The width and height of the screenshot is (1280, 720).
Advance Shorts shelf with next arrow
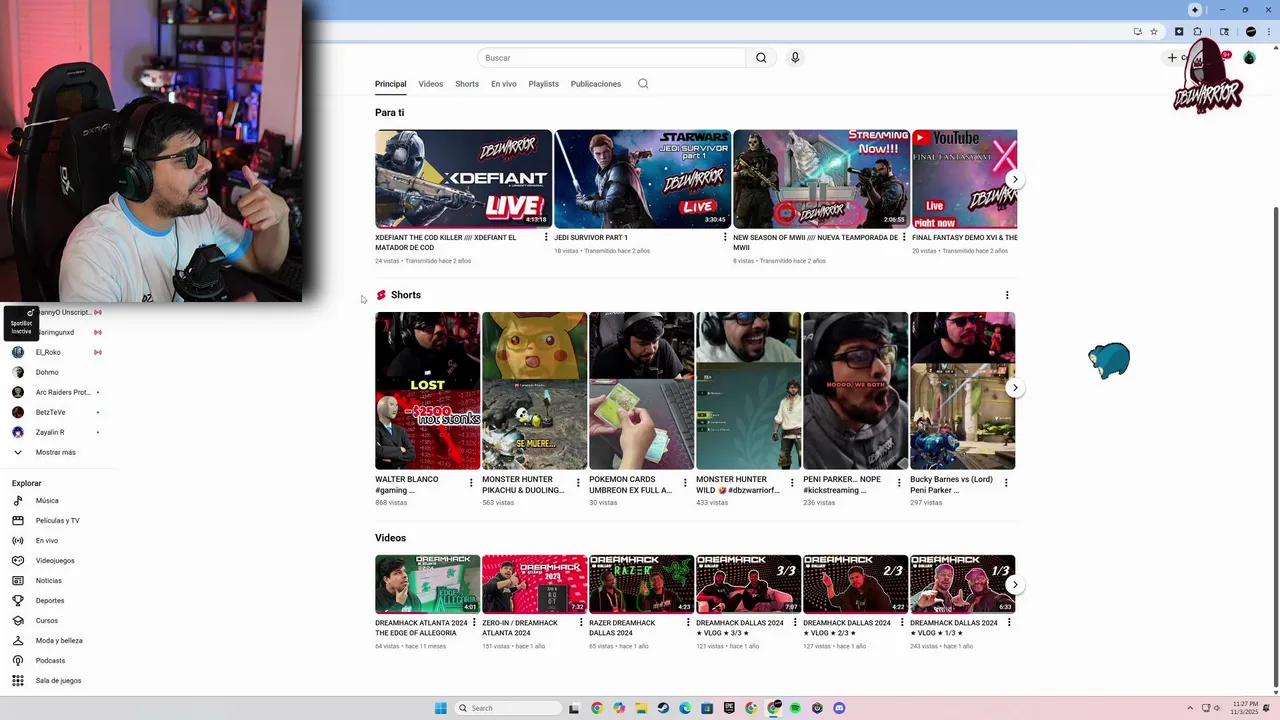tap(1014, 388)
